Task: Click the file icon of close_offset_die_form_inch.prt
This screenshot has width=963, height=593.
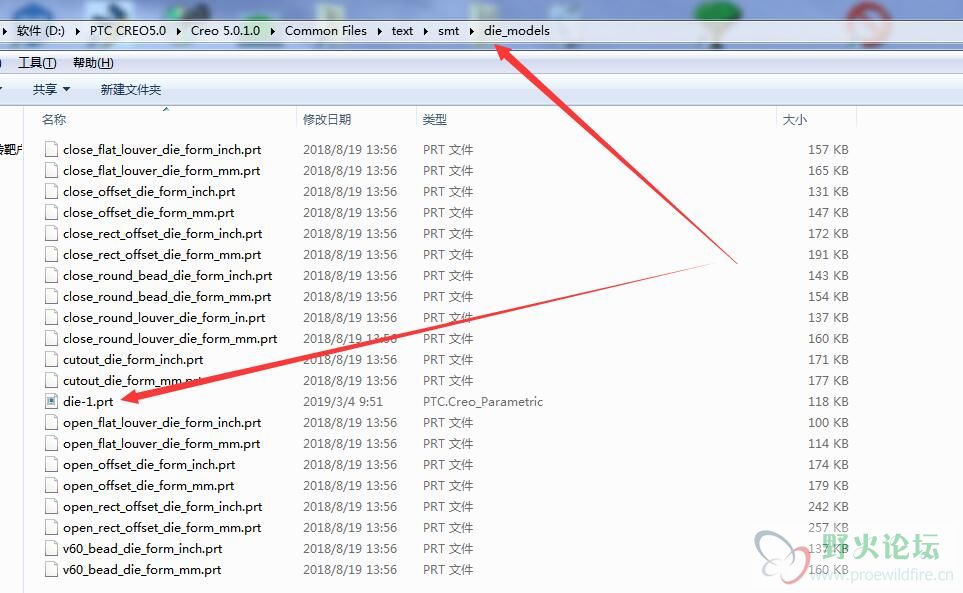Action: pyautogui.click(x=52, y=192)
